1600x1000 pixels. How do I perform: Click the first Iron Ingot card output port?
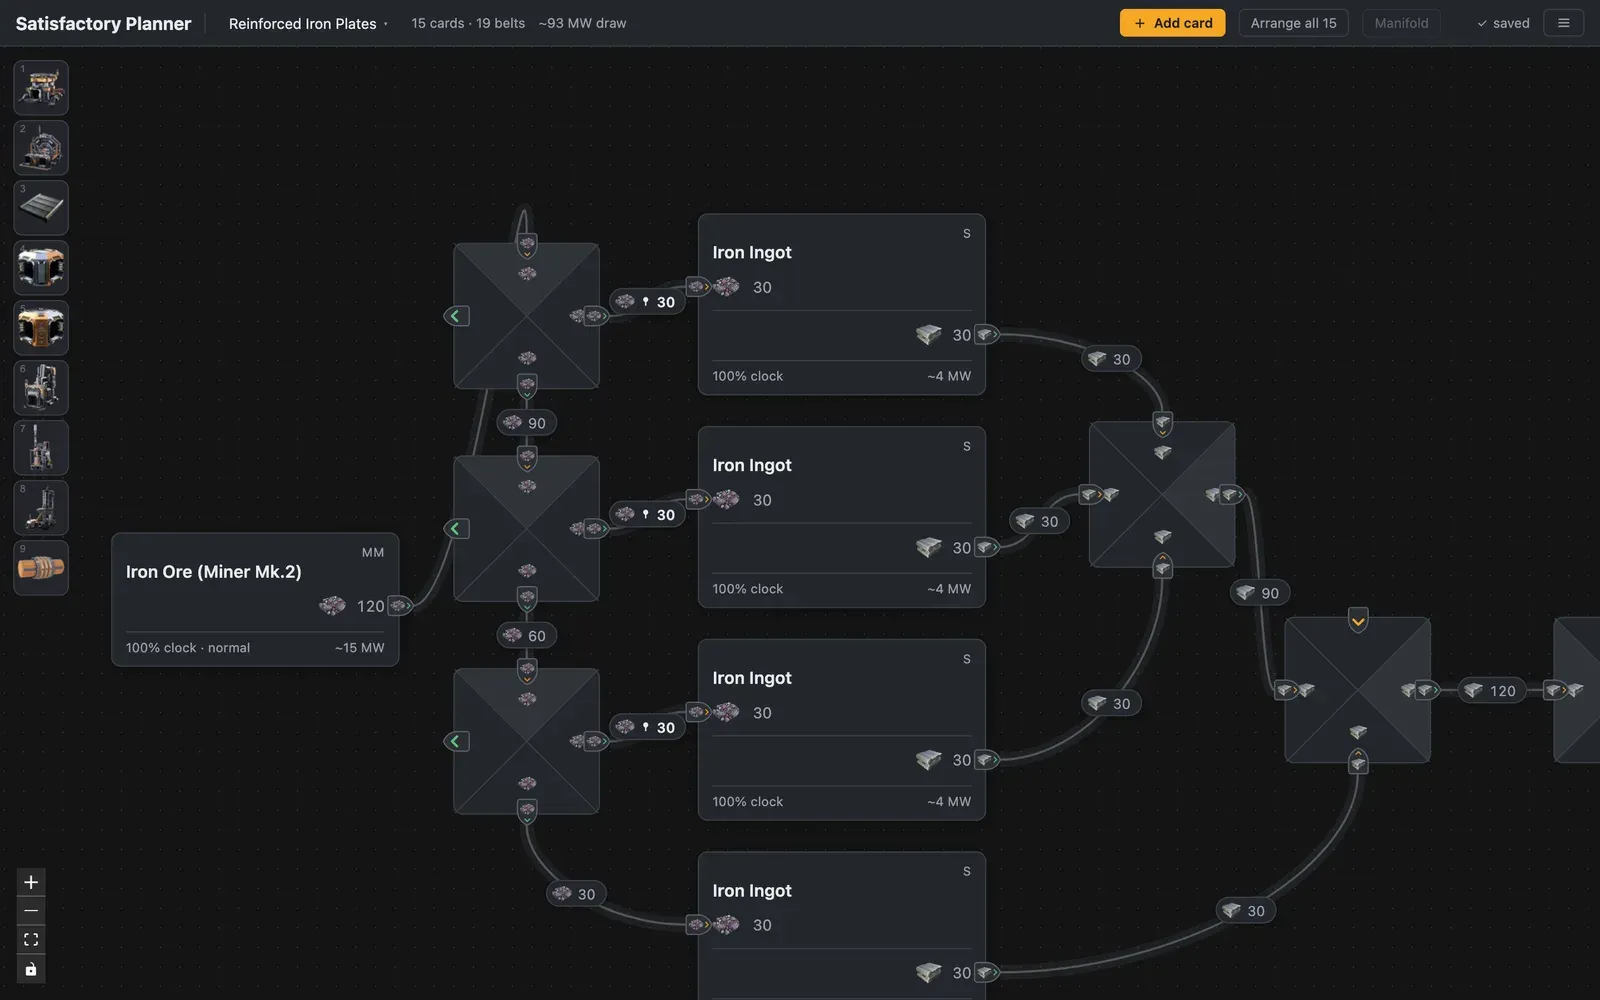pyautogui.click(x=986, y=335)
